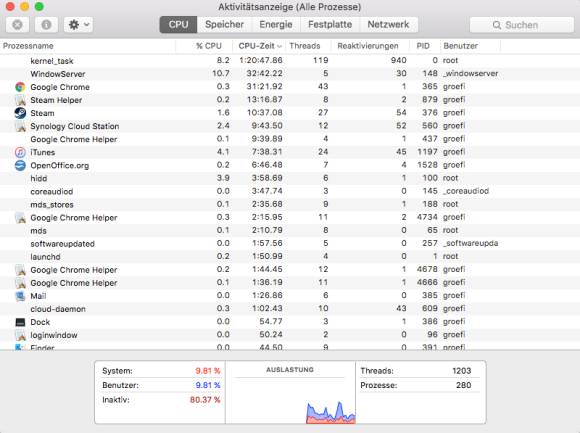This screenshot has height=433, width=580.
Task: Click the green zoom window button
Action: [x=39, y=6]
